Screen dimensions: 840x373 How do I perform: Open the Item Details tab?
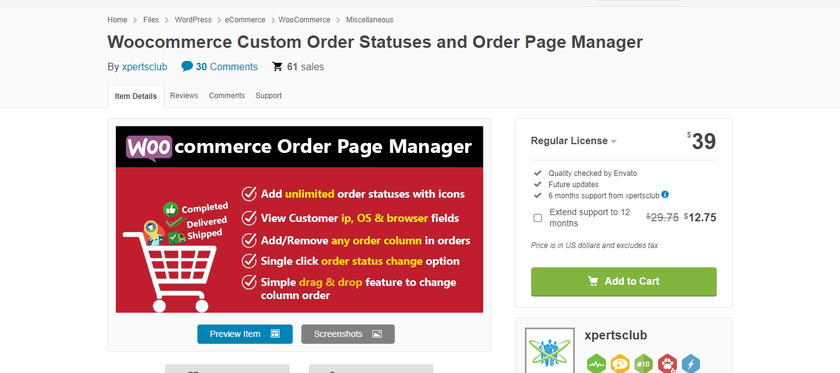click(x=136, y=96)
